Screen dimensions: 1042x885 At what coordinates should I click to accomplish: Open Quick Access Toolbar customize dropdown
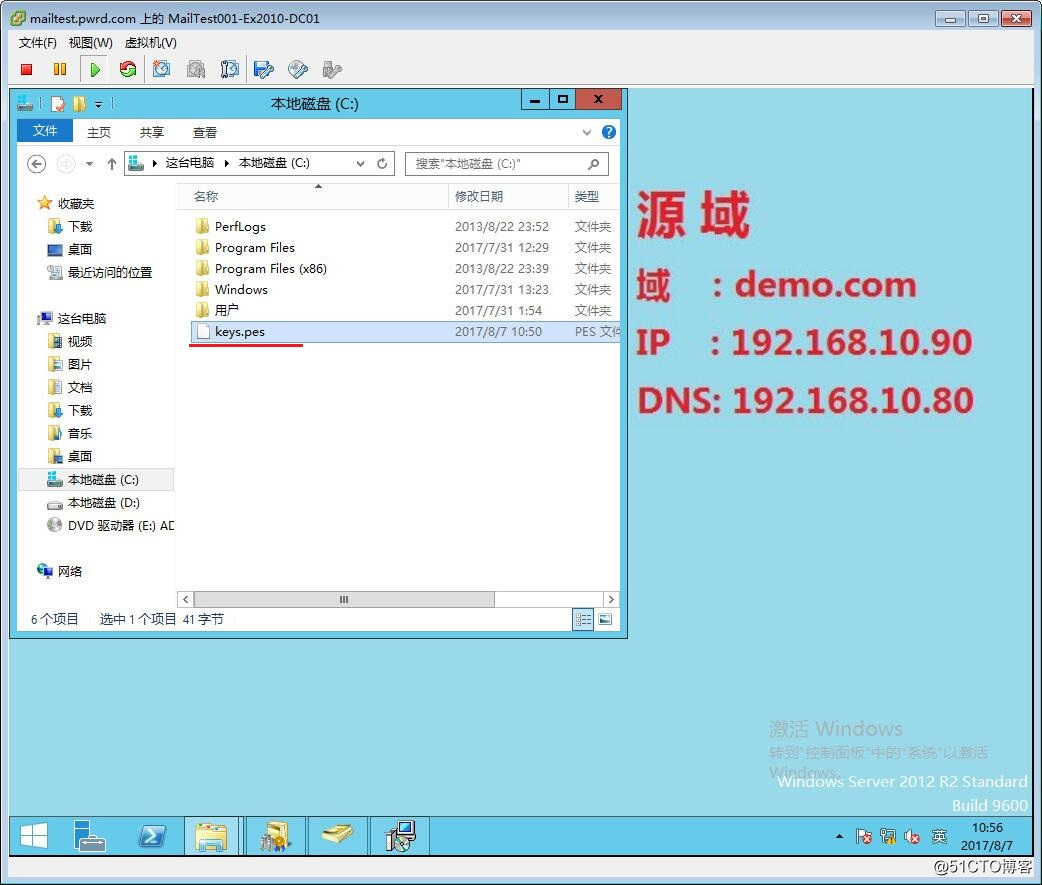click(x=98, y=104)
